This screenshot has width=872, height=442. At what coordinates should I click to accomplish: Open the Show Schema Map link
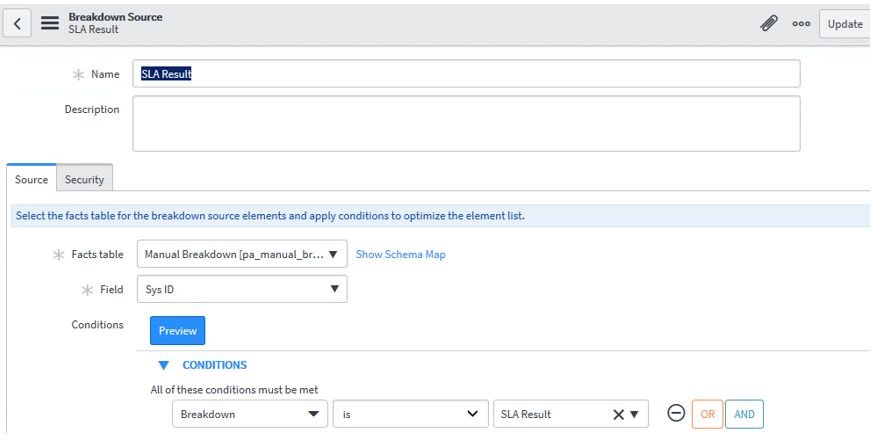pyautogui.click(x=400, y=254)
